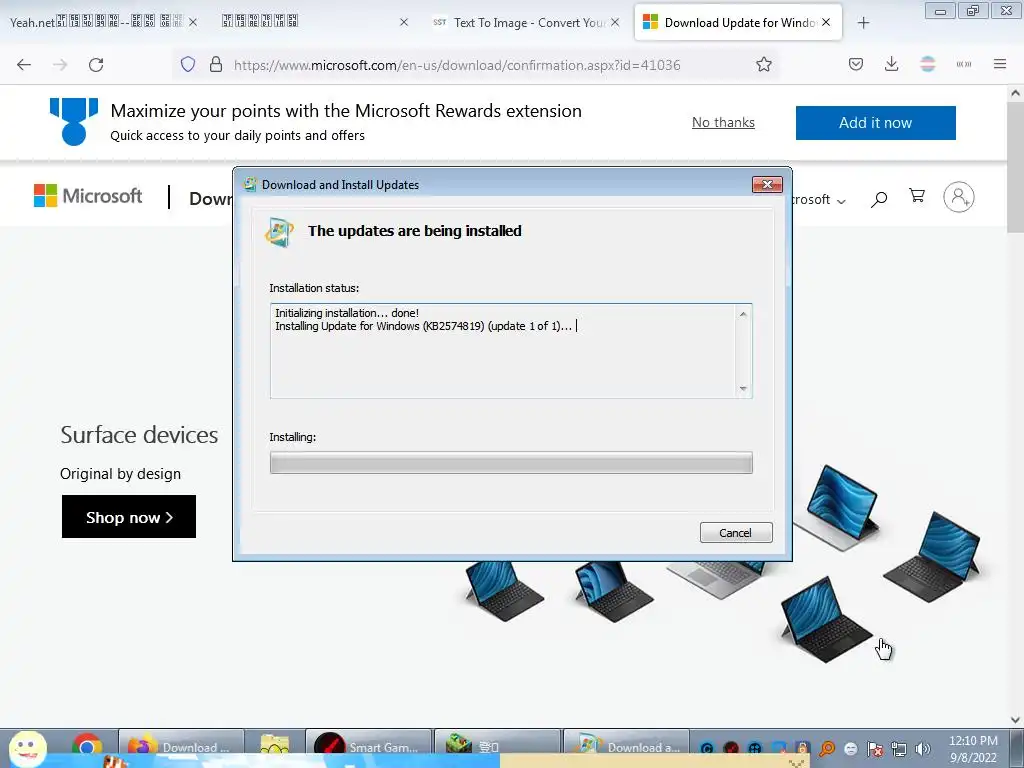Open the Firefox hamburger application menu
This screenshot has height=768, width=1024.
(1000, 64)
